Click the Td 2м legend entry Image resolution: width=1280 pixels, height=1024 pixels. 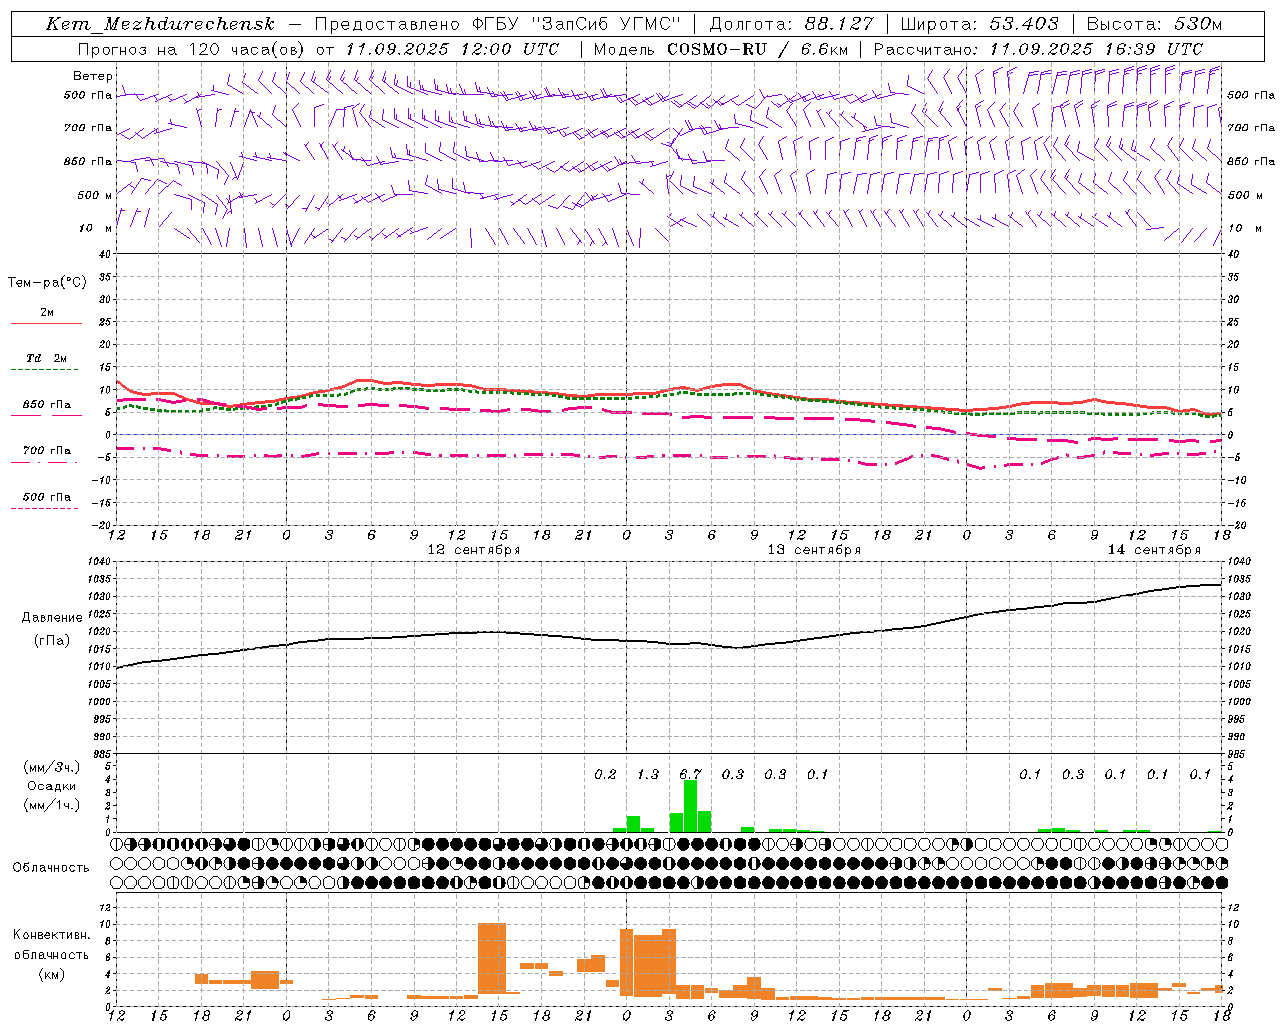46,358
